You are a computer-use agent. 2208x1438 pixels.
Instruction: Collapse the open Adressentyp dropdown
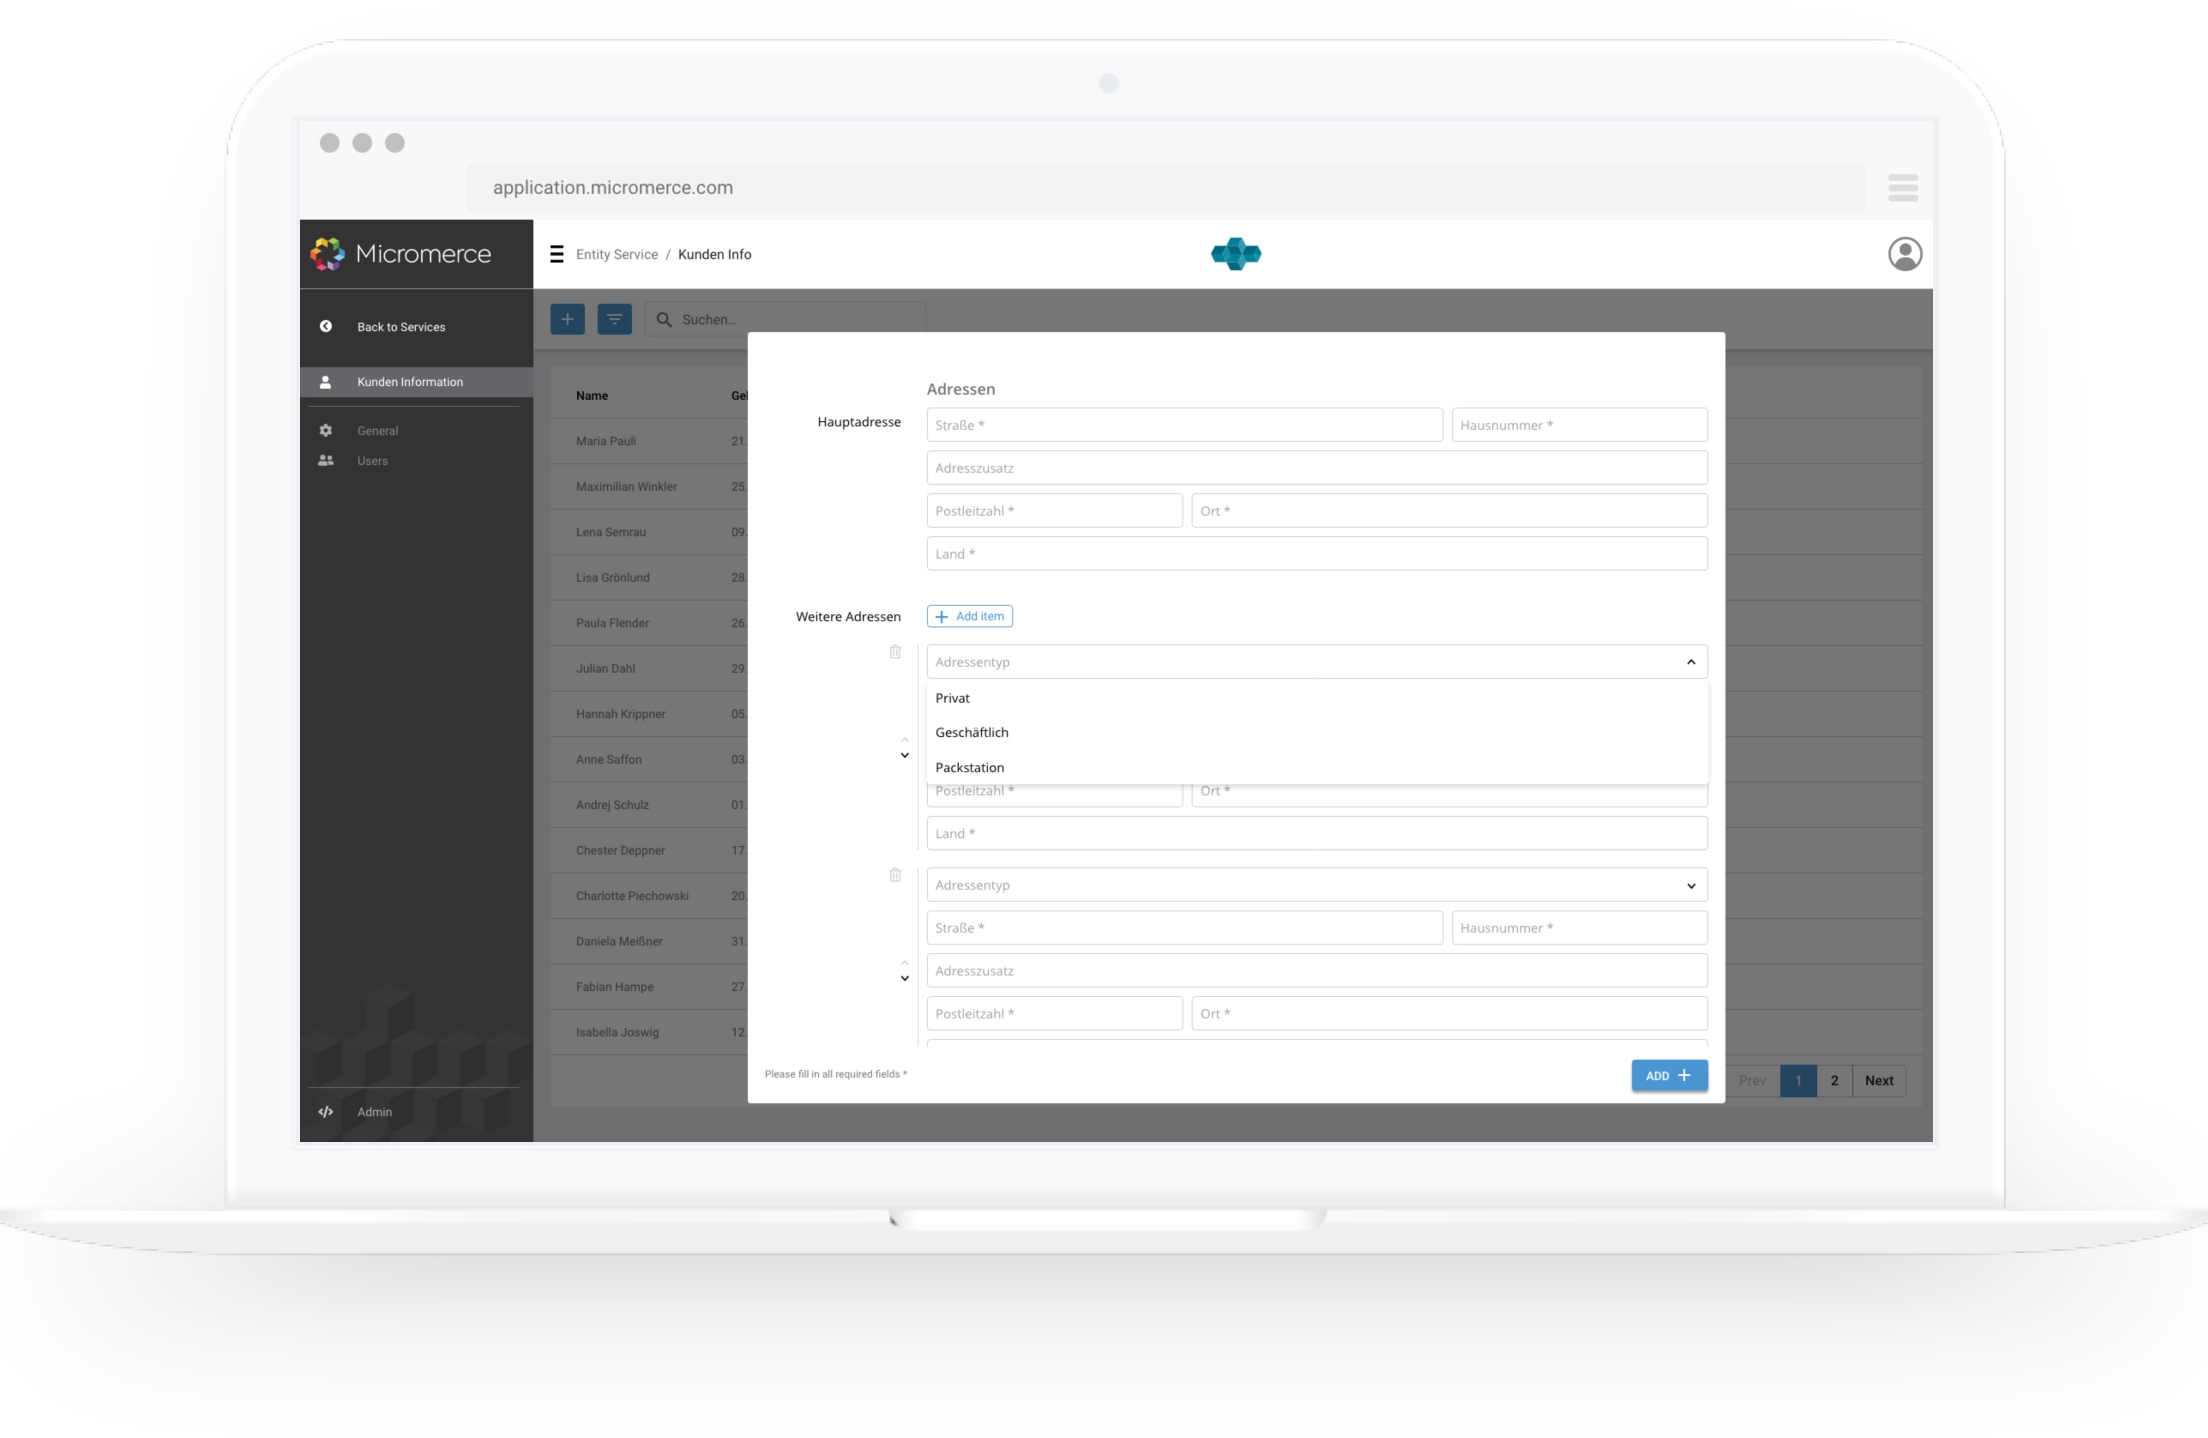[1690, 662]
